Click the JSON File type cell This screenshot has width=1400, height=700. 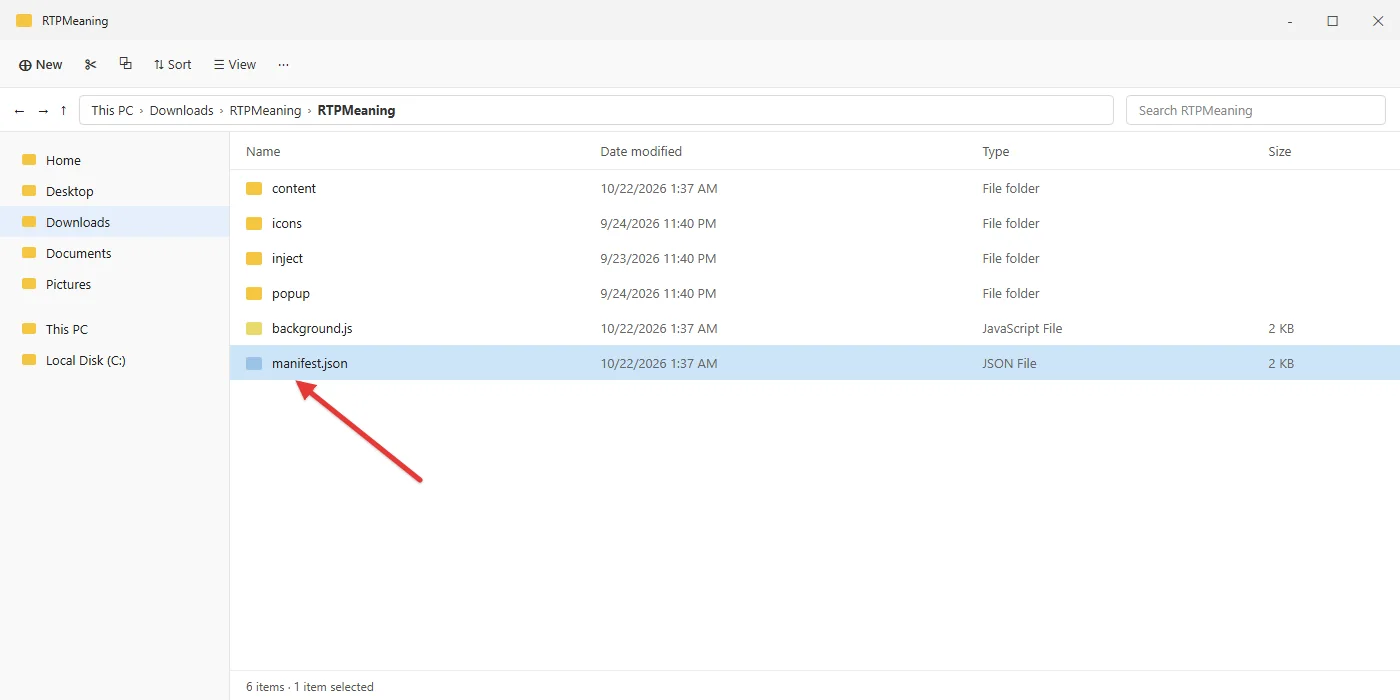pos(1009,363)
